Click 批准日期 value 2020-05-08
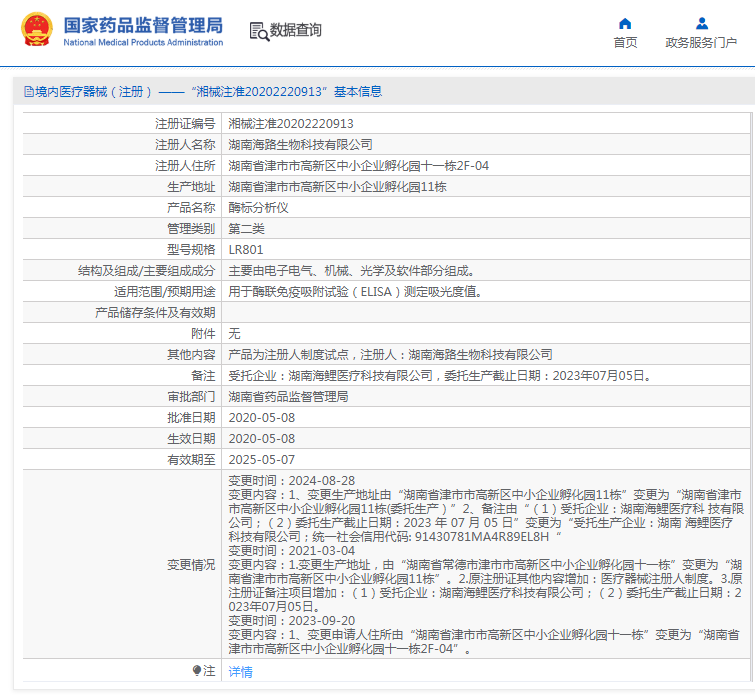The height and width of the screenshot is (696, 755). [x=261, y=418]
